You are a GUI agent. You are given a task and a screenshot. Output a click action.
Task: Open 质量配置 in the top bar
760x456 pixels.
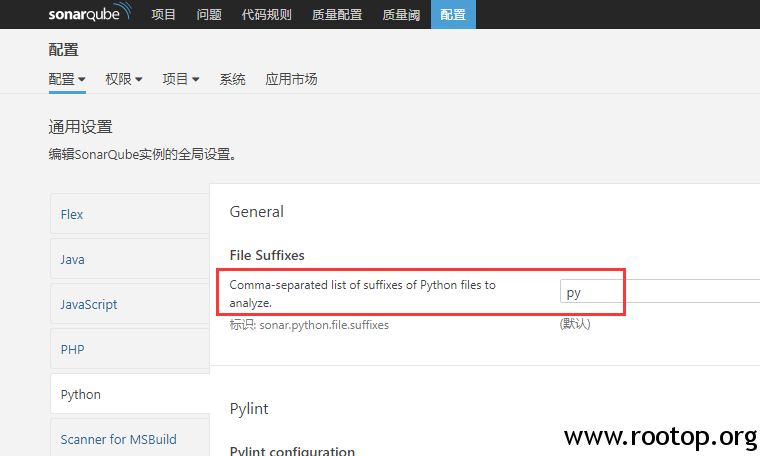(337, 15)
